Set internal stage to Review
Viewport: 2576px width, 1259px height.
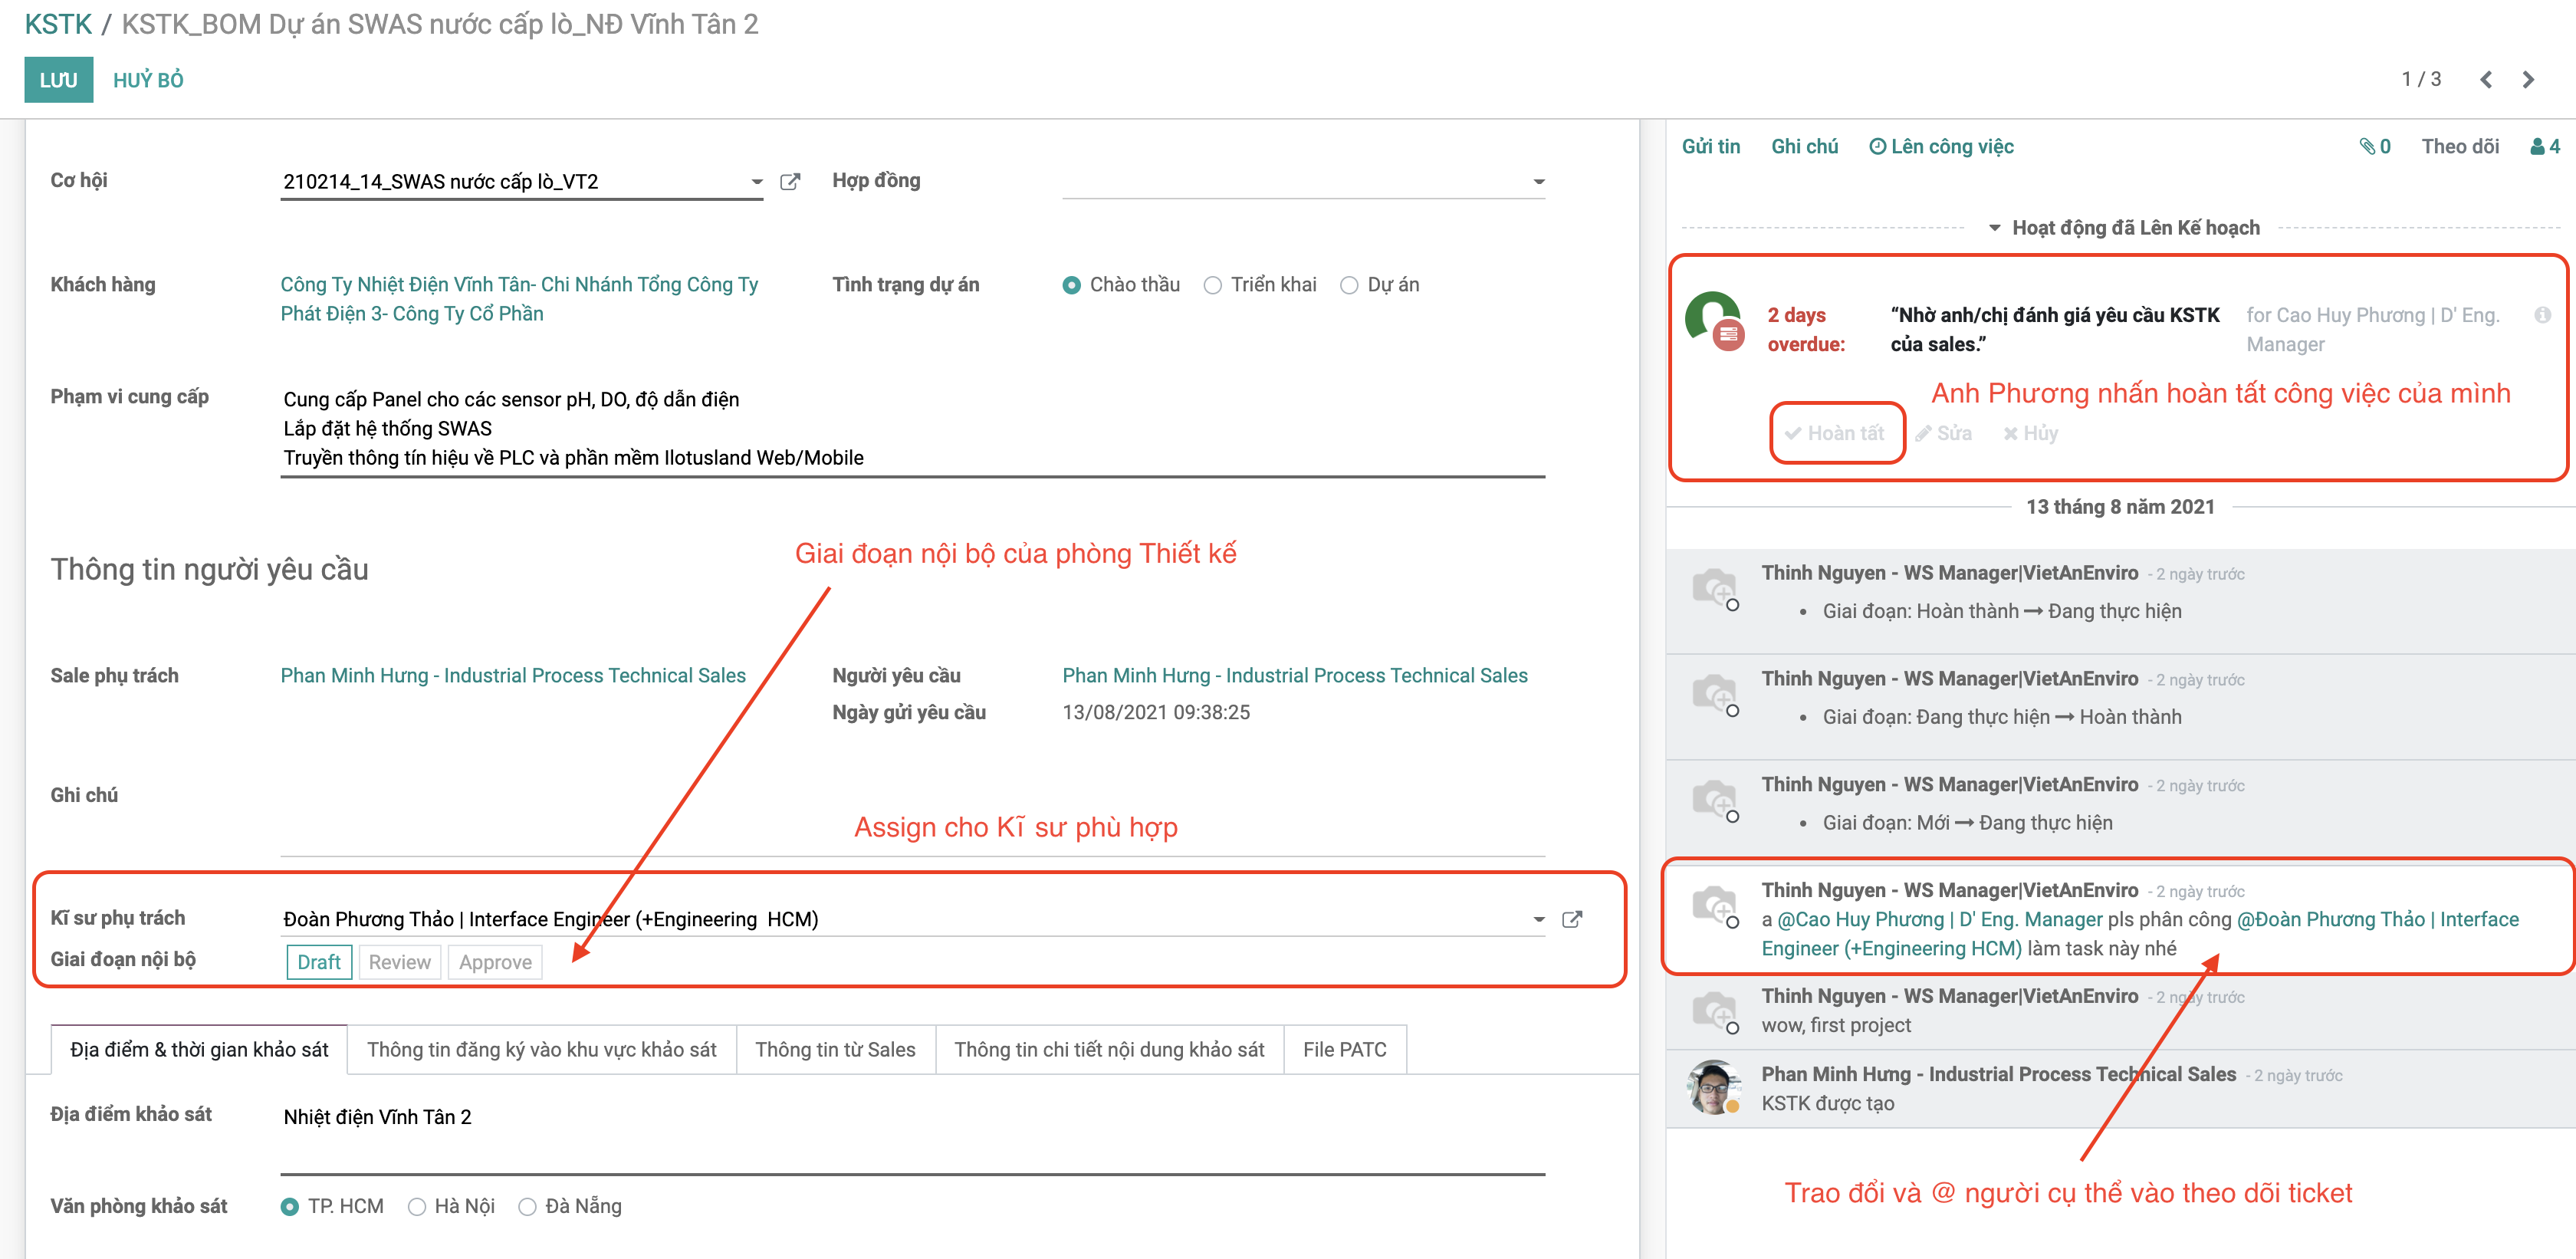pos(399,962)
